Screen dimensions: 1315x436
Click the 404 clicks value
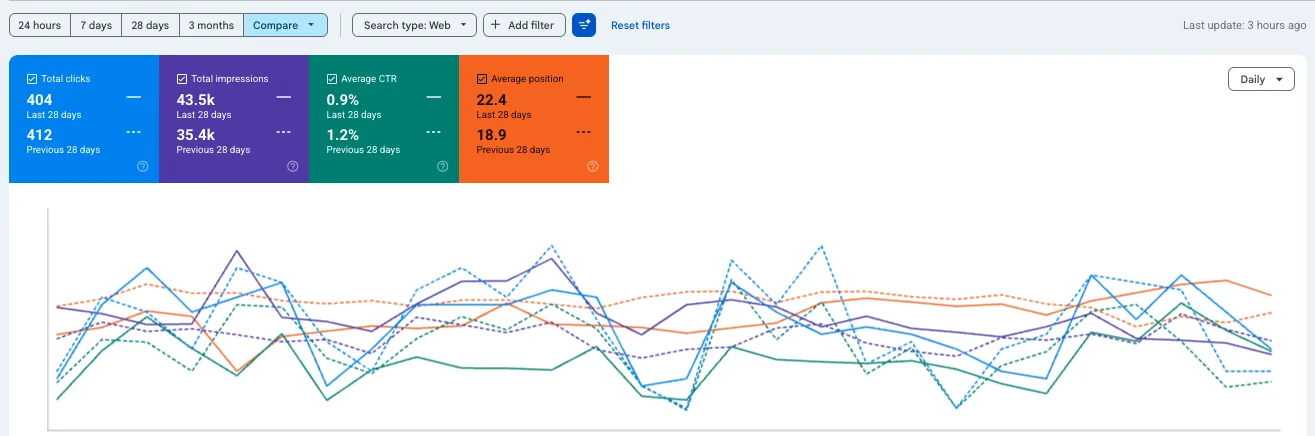40,99
